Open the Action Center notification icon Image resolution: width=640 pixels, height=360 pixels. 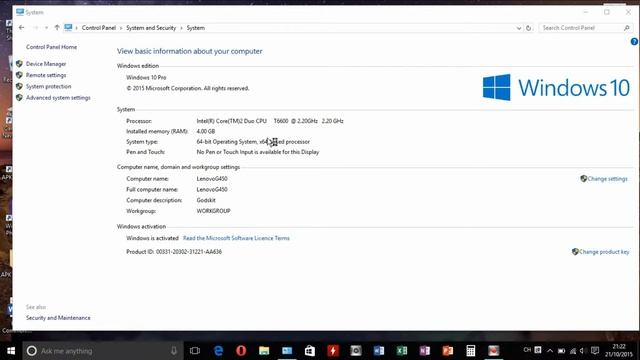595,351
